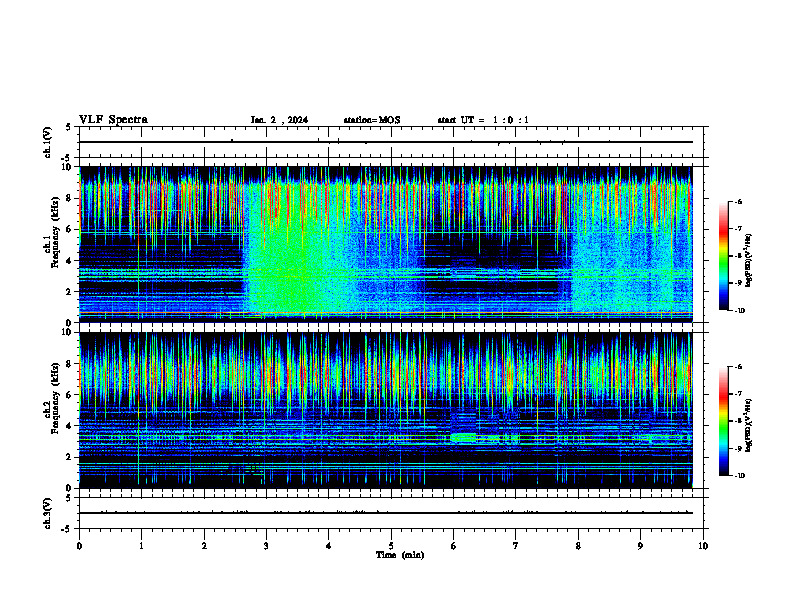The width and height of the screenshot is (792, 612).
Task: Click the ch.1 spectrogram color scale bar
Action: (723, 256)
